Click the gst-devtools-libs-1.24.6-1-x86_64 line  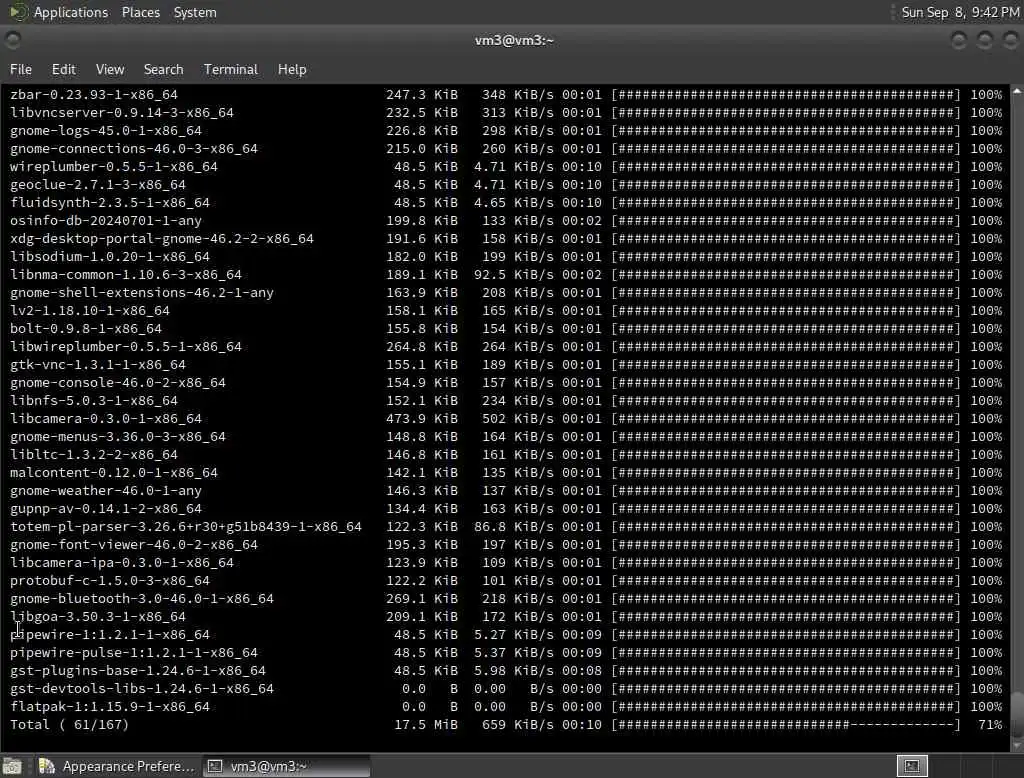click(506, 689)
